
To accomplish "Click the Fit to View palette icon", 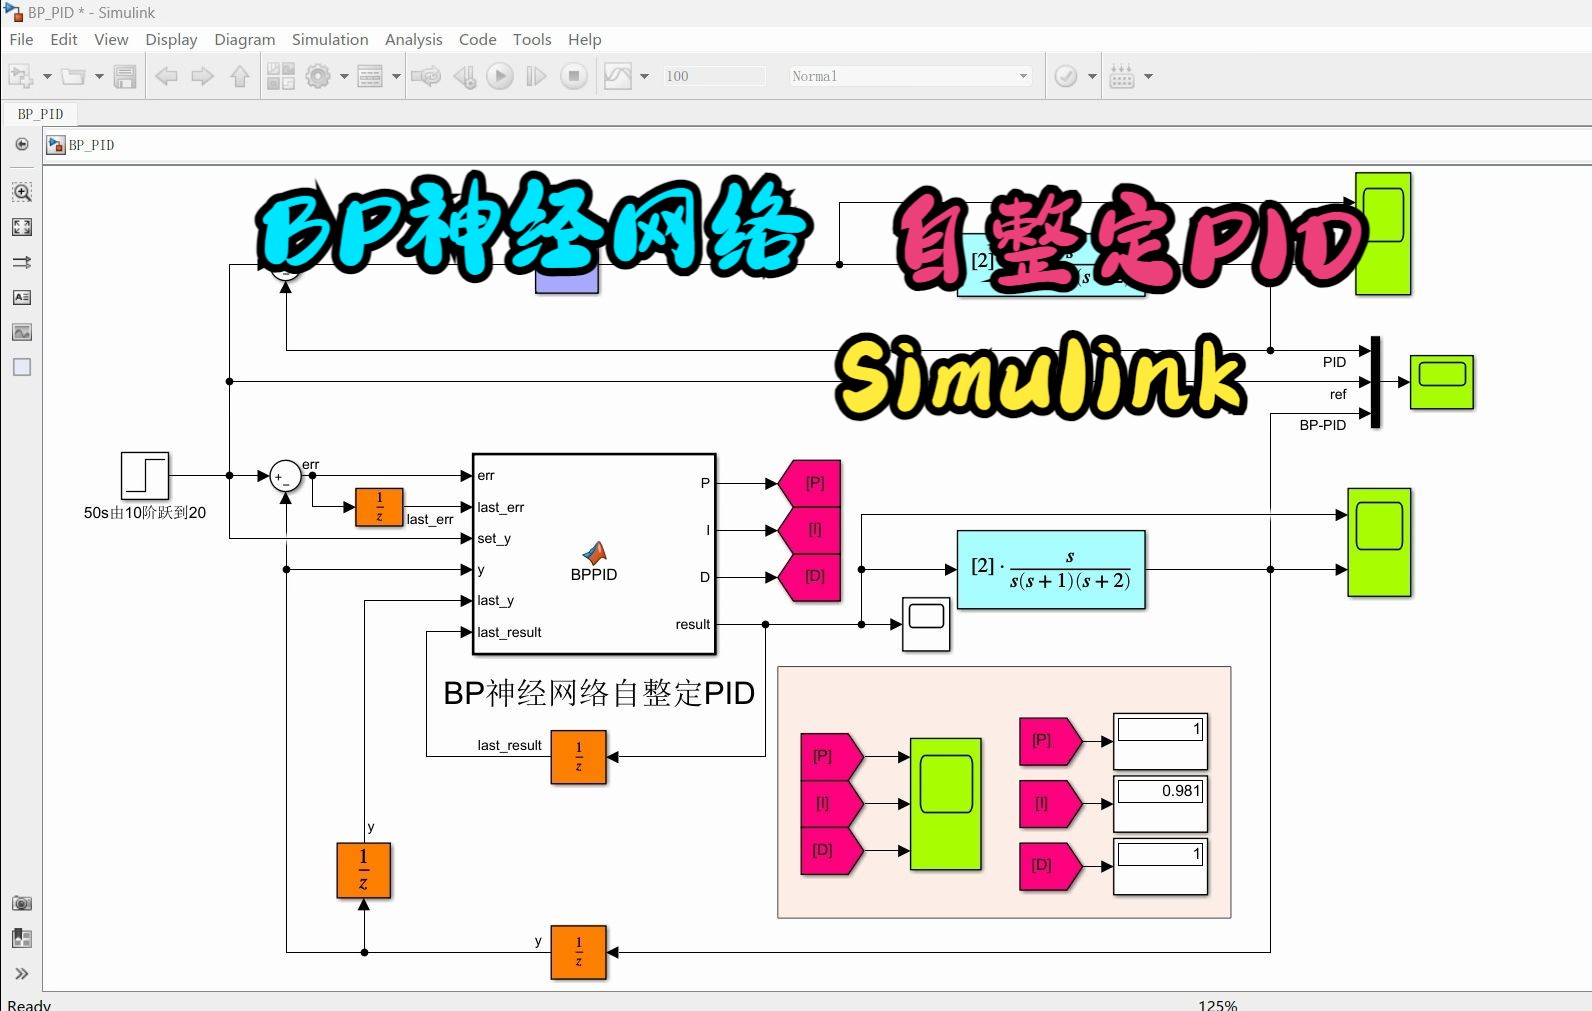I will (x=22, y=227).
